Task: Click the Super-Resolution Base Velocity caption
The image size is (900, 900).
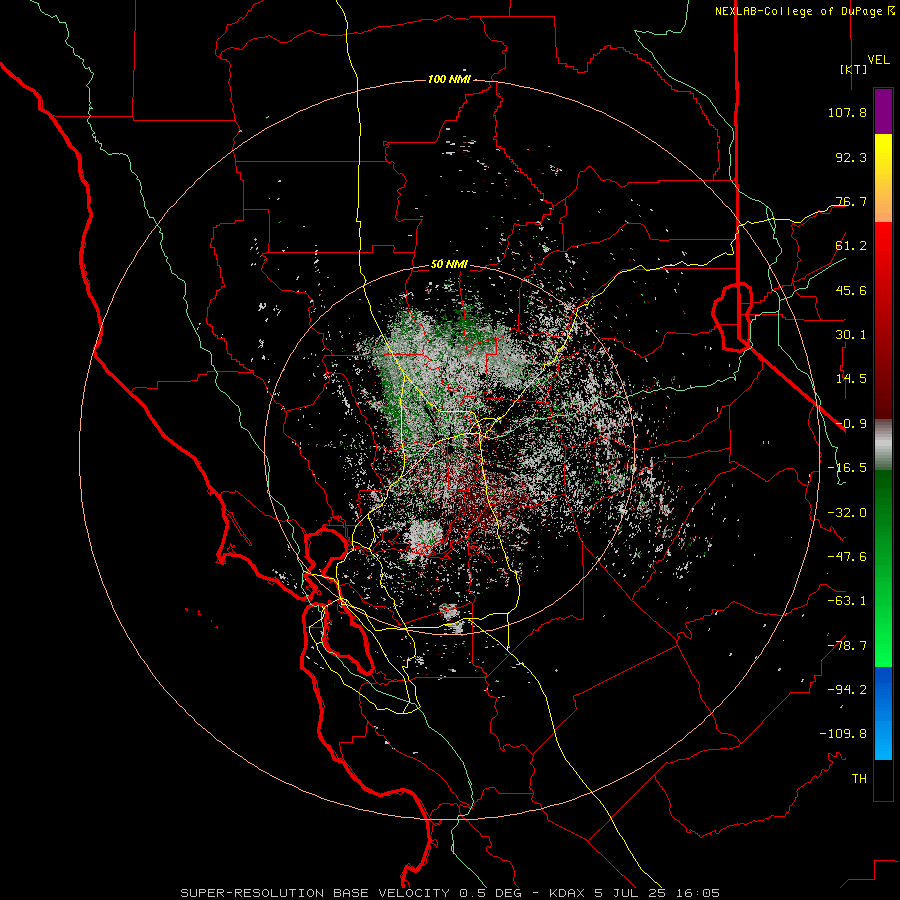Action: tap(449, 893)
